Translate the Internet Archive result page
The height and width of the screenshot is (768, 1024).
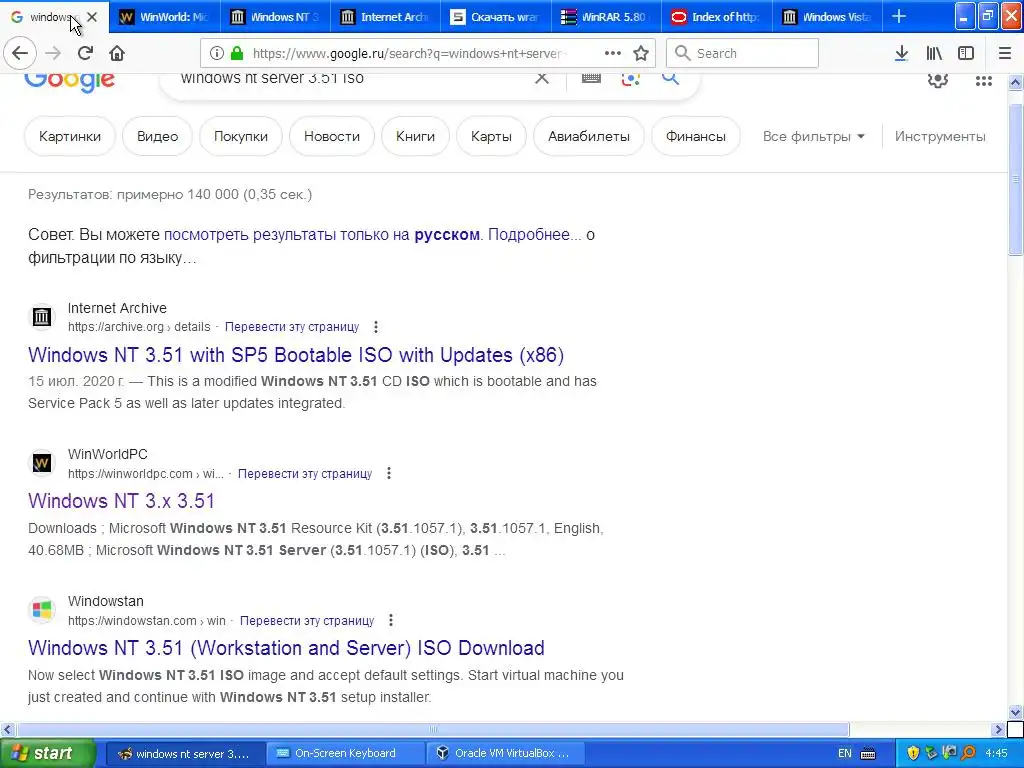coord(292,327)
